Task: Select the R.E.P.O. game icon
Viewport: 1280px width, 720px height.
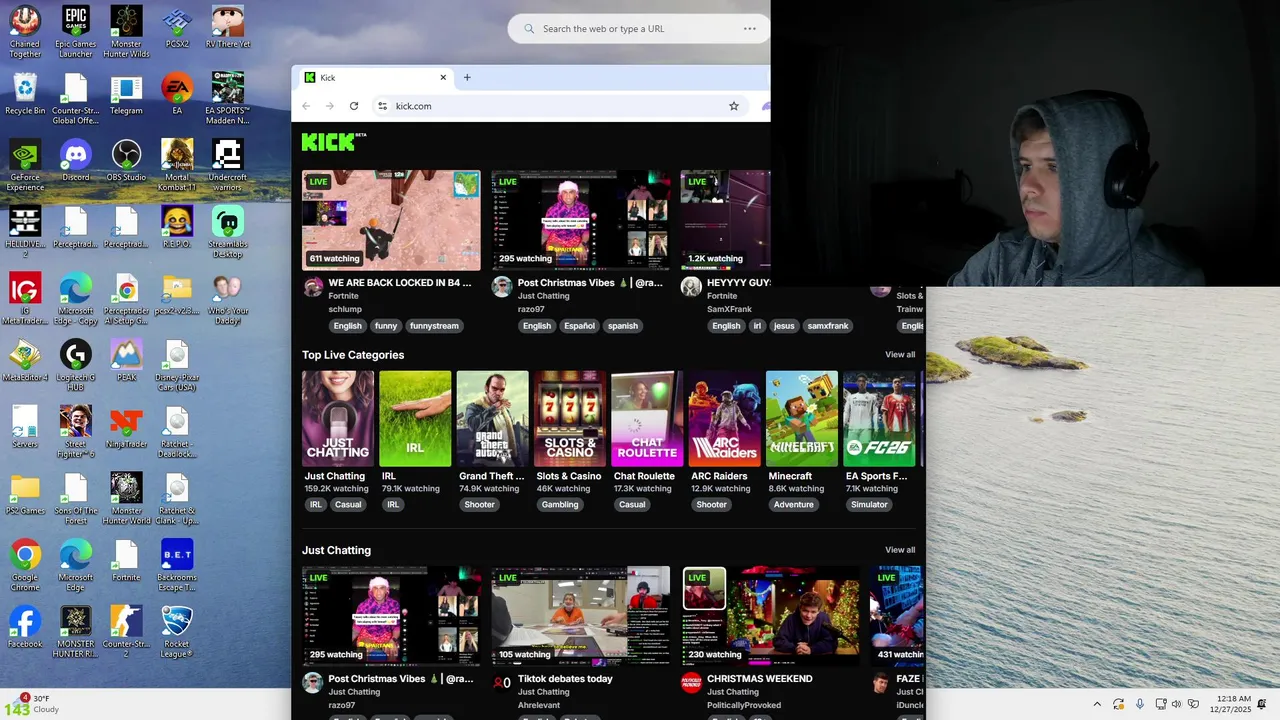Action: point(177,227)
